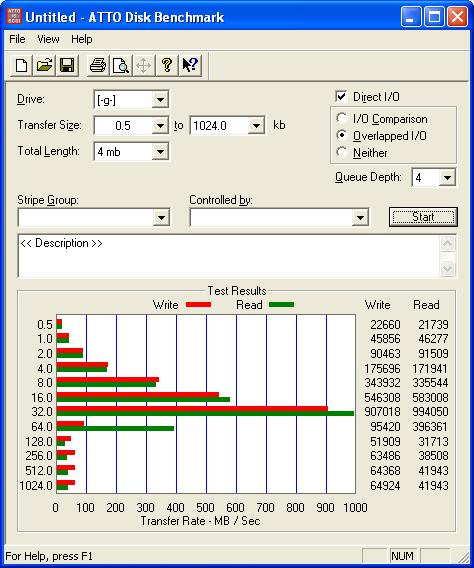474x568 pixels.
Task: Activate the context help arrow icon
Action: pos(190,66)
